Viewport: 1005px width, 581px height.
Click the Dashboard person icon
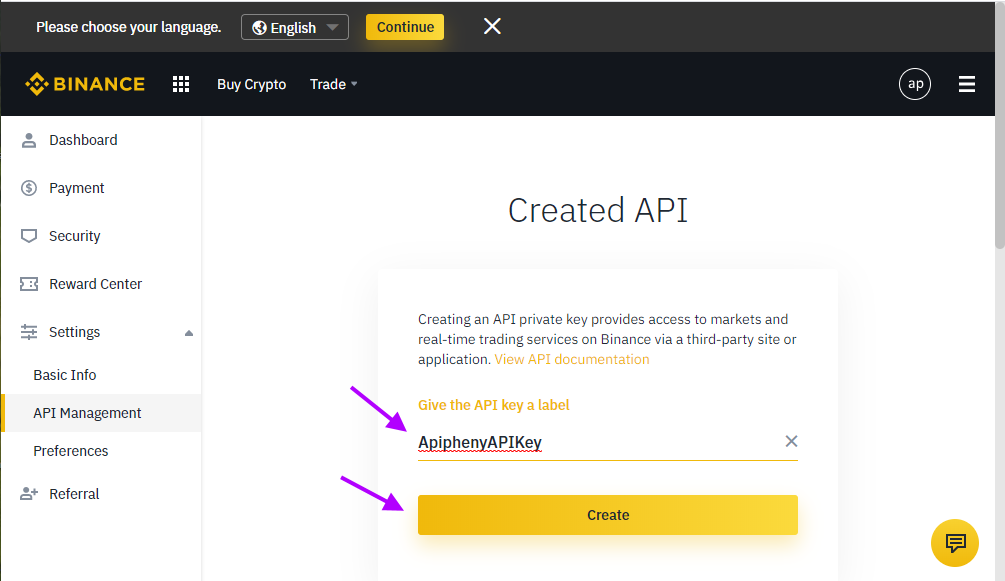click(x=29, y=140)
